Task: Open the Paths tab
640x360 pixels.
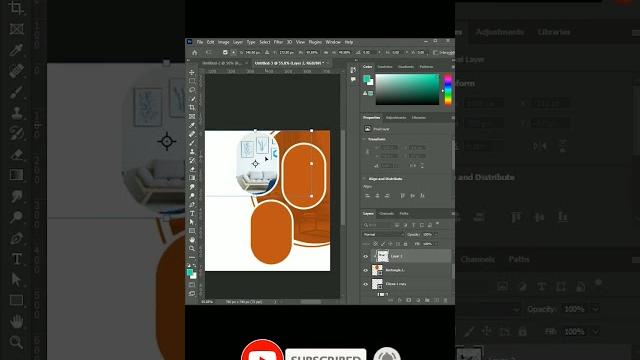Action: coord(404,213)
